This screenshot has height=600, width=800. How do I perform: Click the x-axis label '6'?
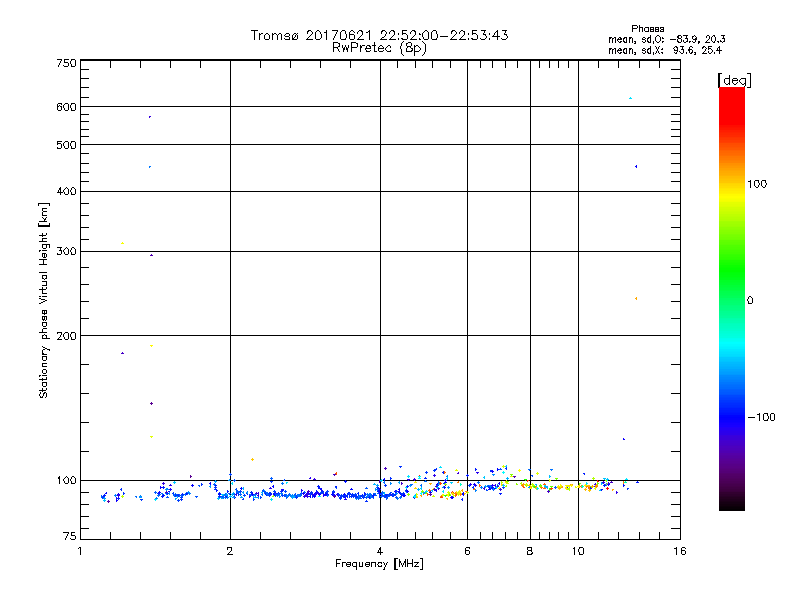(467, 551)
